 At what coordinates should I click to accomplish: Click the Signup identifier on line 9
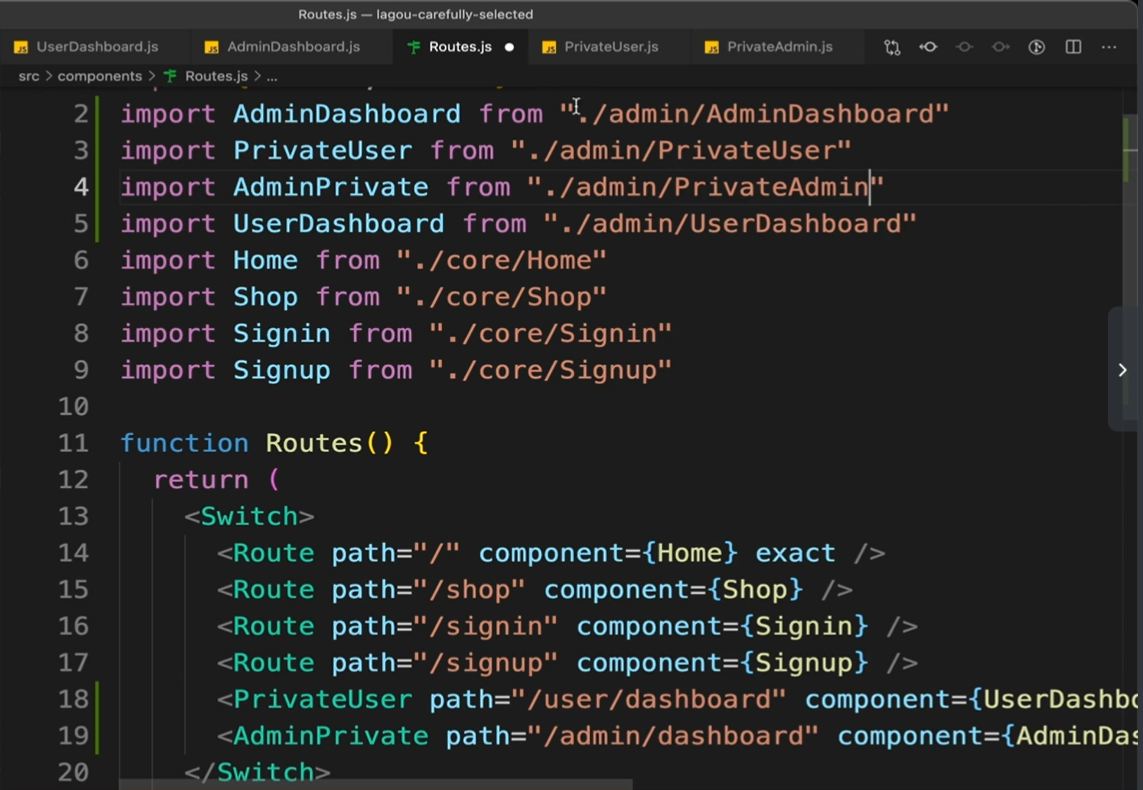282,370
